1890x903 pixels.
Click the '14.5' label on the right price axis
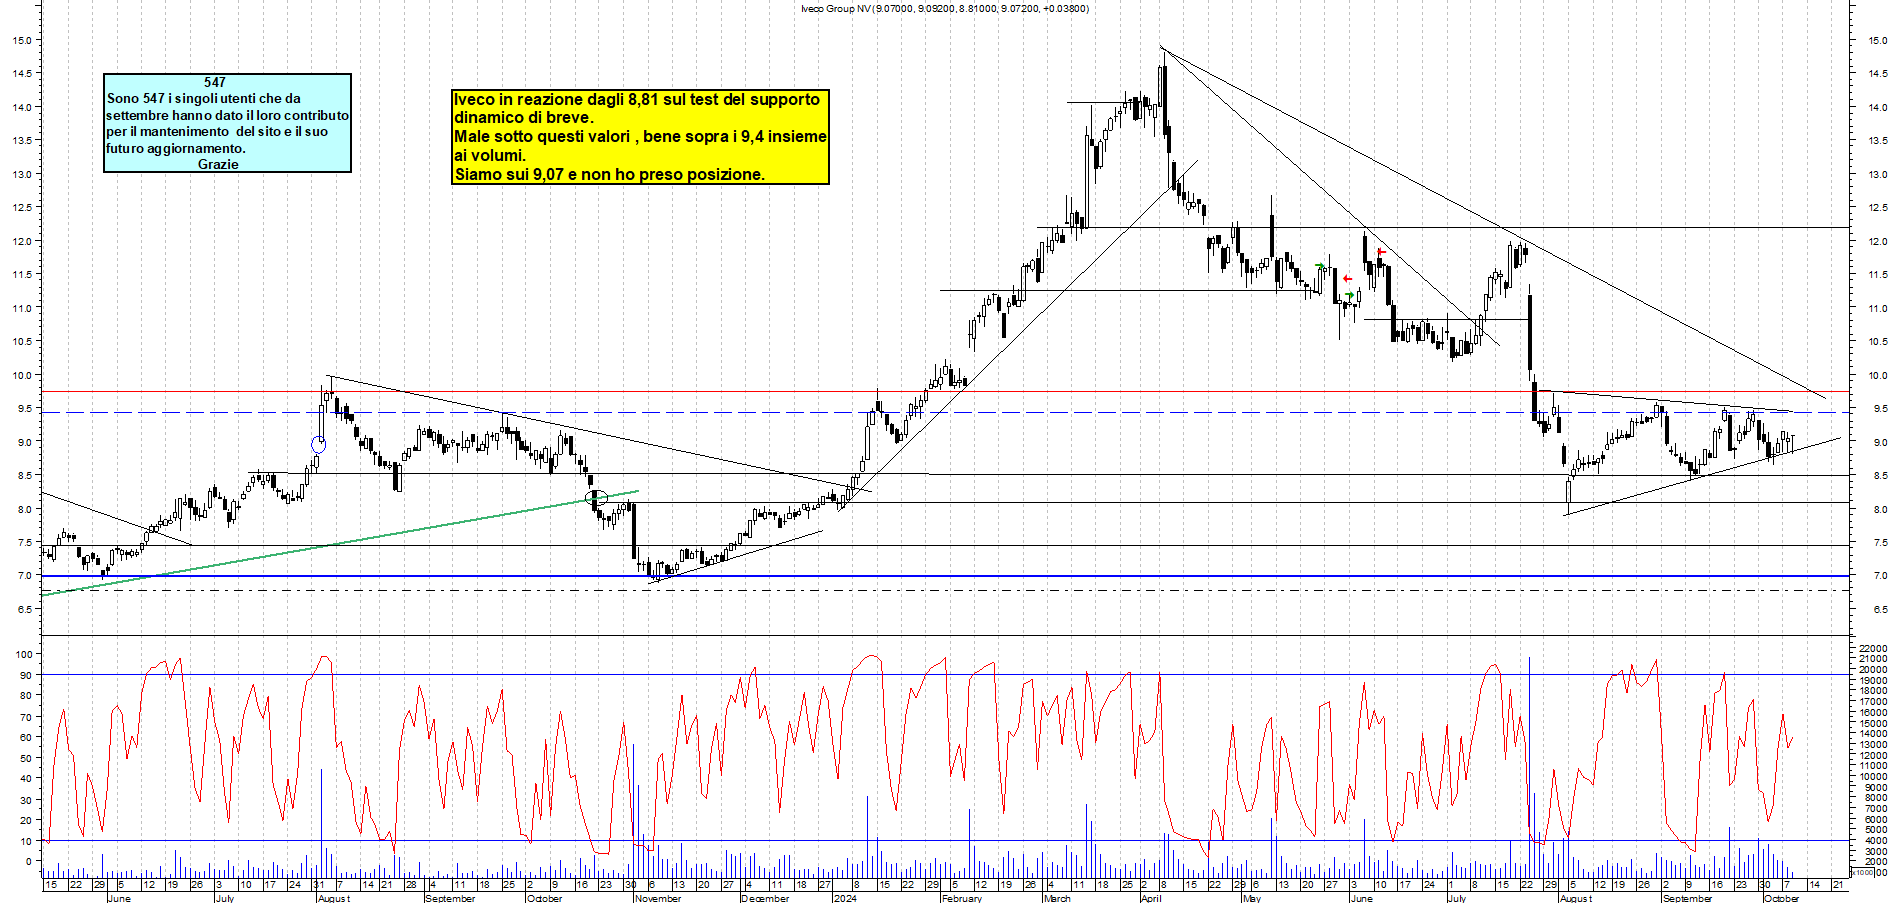[1877, 73]
